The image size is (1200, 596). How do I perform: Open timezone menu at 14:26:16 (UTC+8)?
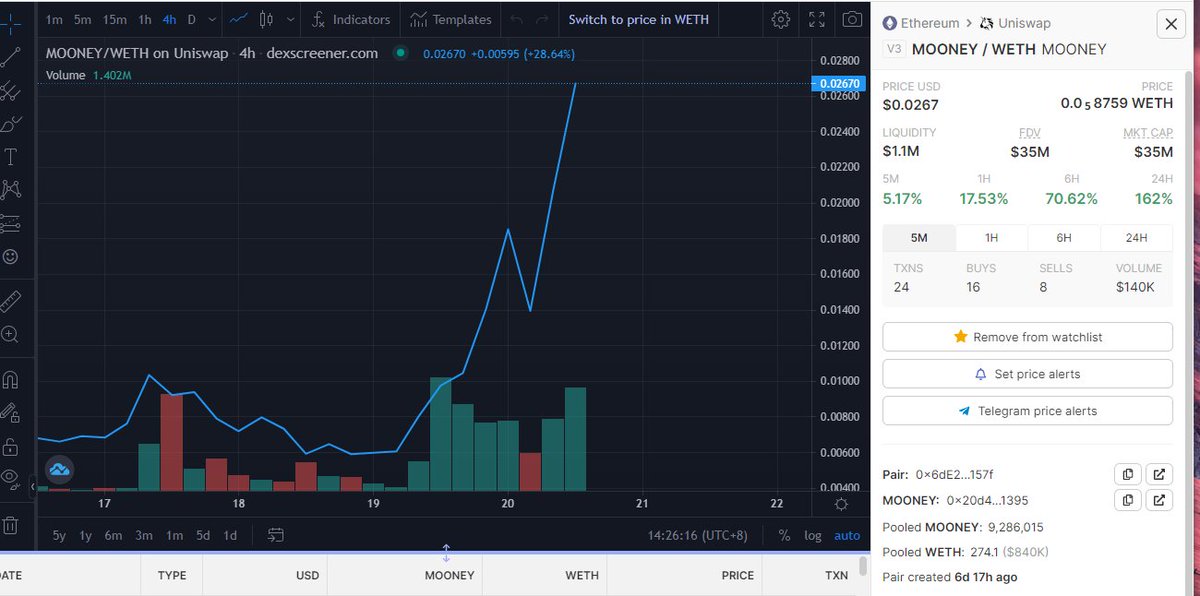[697, 535]
